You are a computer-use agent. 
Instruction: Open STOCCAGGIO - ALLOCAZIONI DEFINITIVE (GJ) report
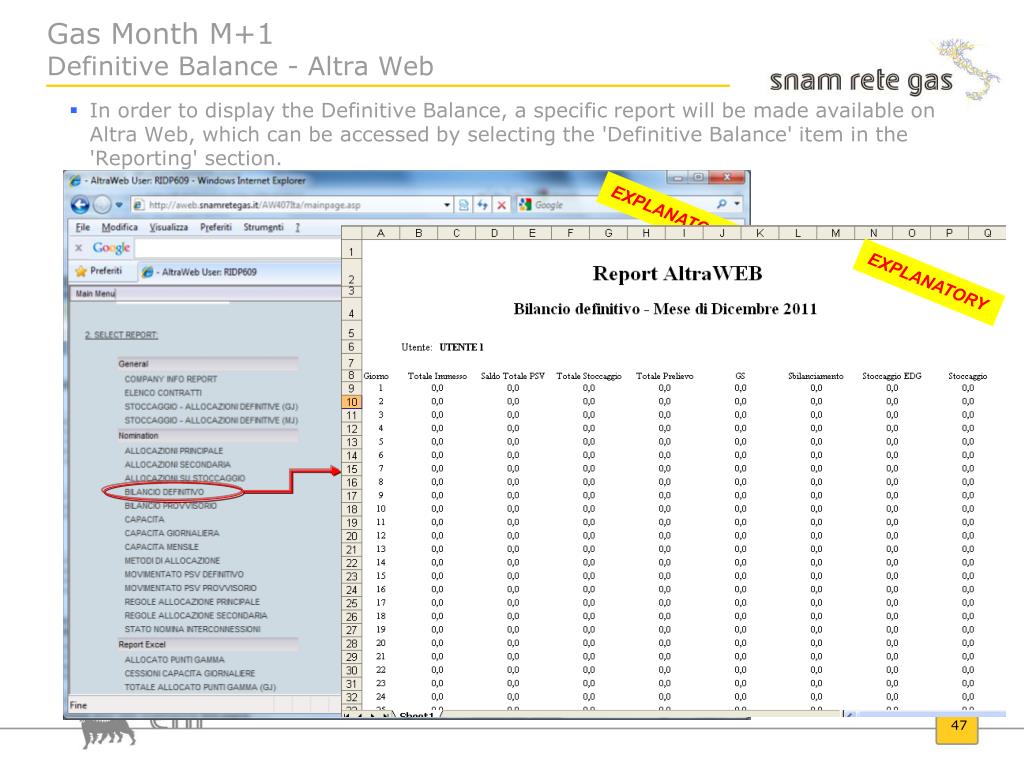point(211,406)
